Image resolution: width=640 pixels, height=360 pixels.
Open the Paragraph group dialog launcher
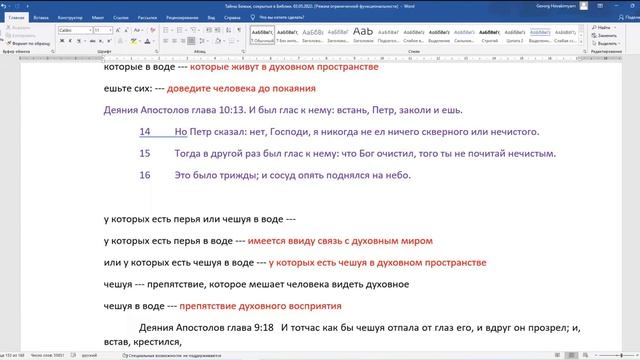pos(243,52)
